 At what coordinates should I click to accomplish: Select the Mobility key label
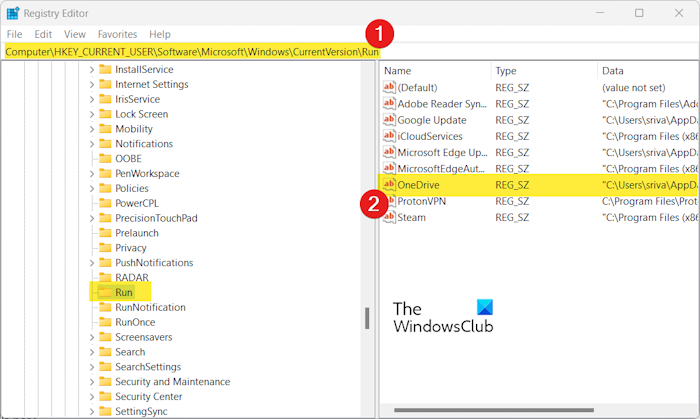[x=134, y=129]
